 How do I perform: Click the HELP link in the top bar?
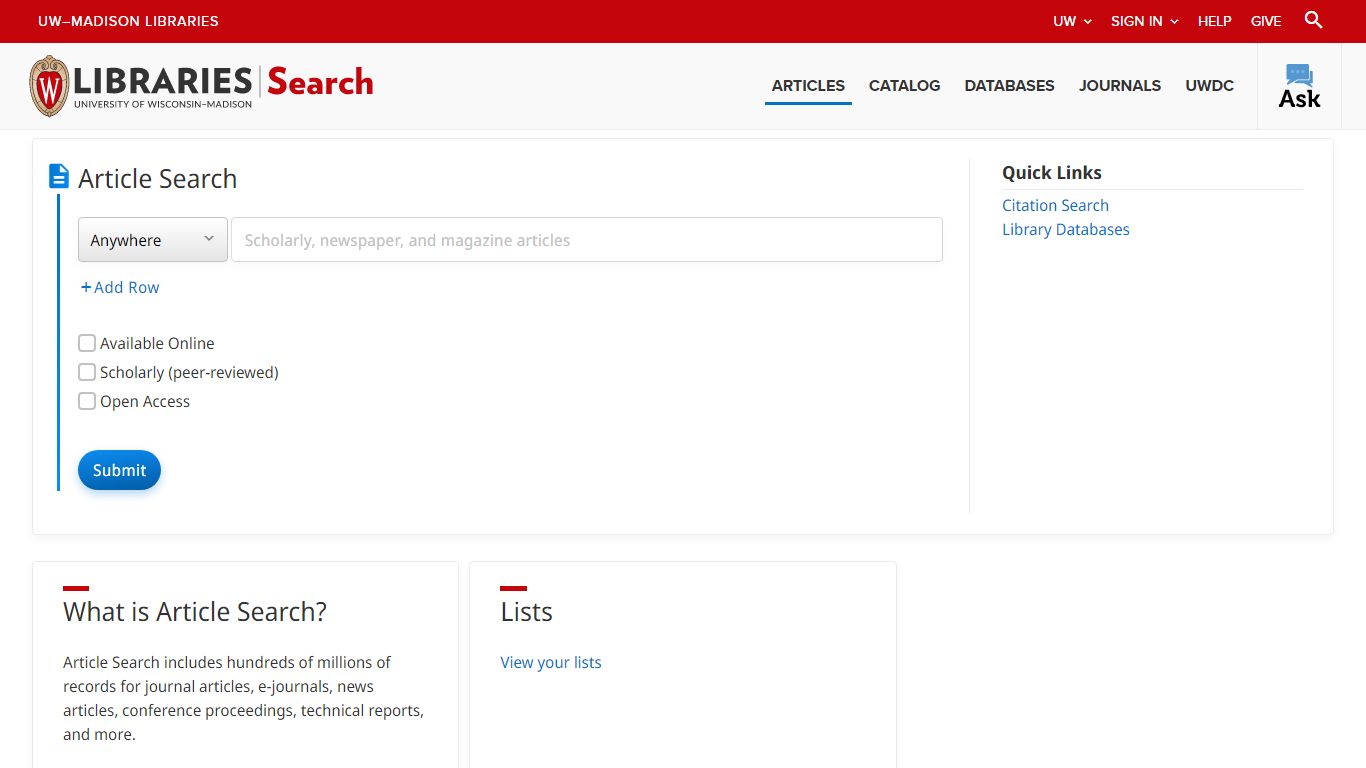1214,21
